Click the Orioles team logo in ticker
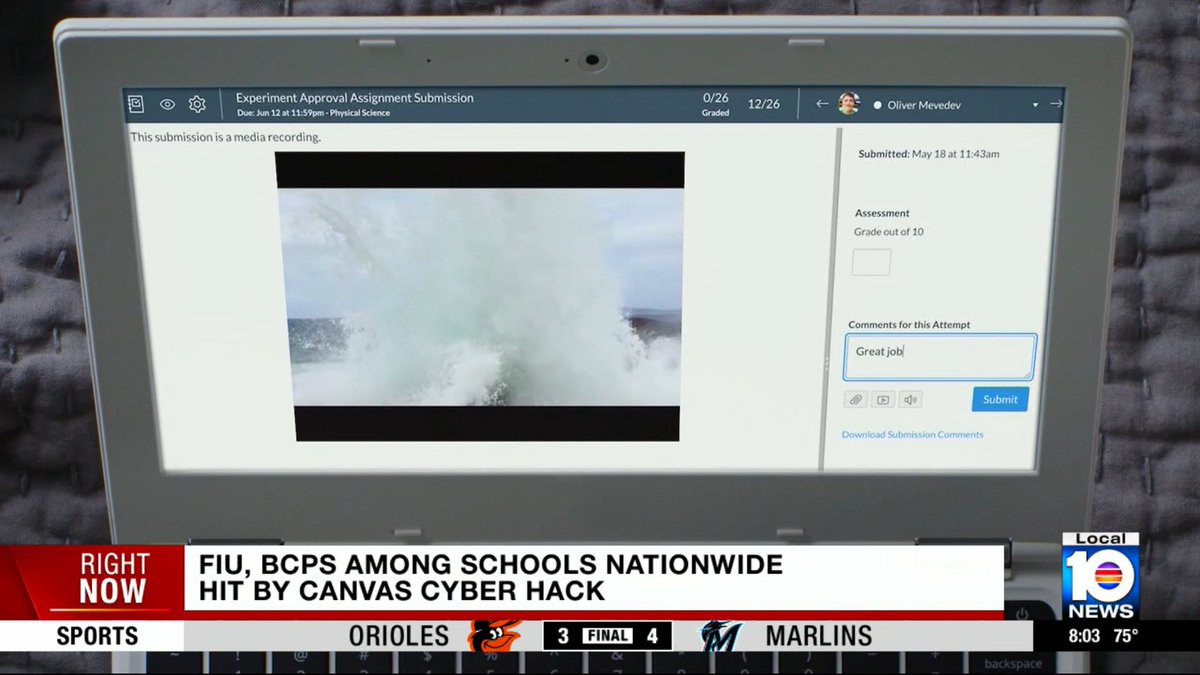The image size is (1200, 675). (x=496, y=635)
